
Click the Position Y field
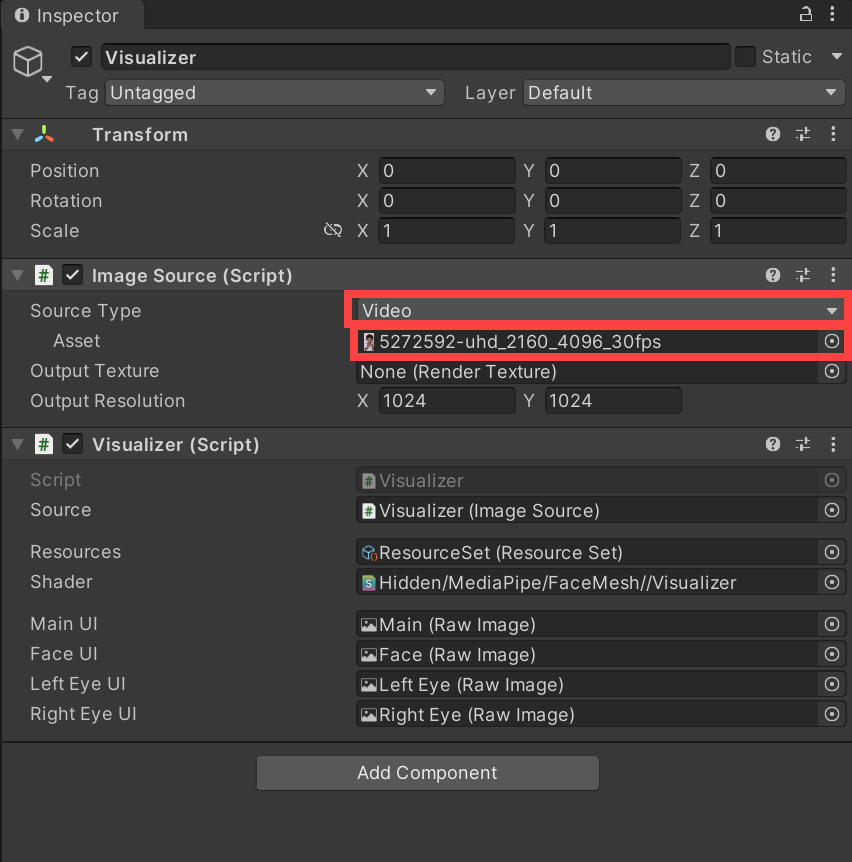(613, 170)
